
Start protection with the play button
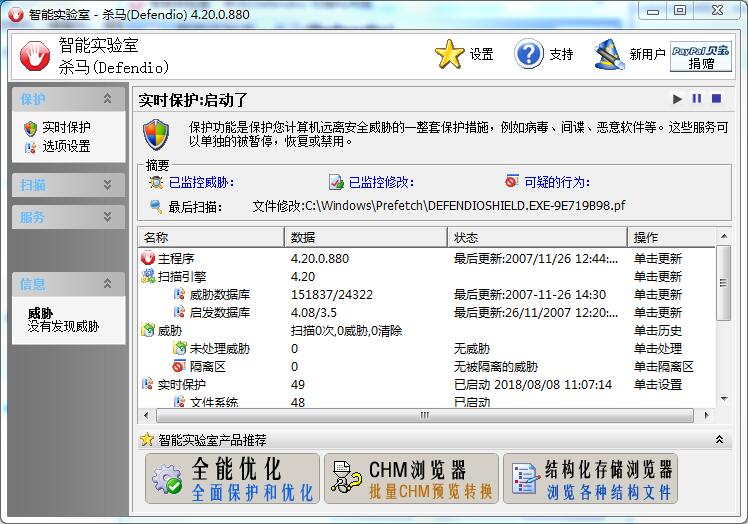tap(676, 99)
